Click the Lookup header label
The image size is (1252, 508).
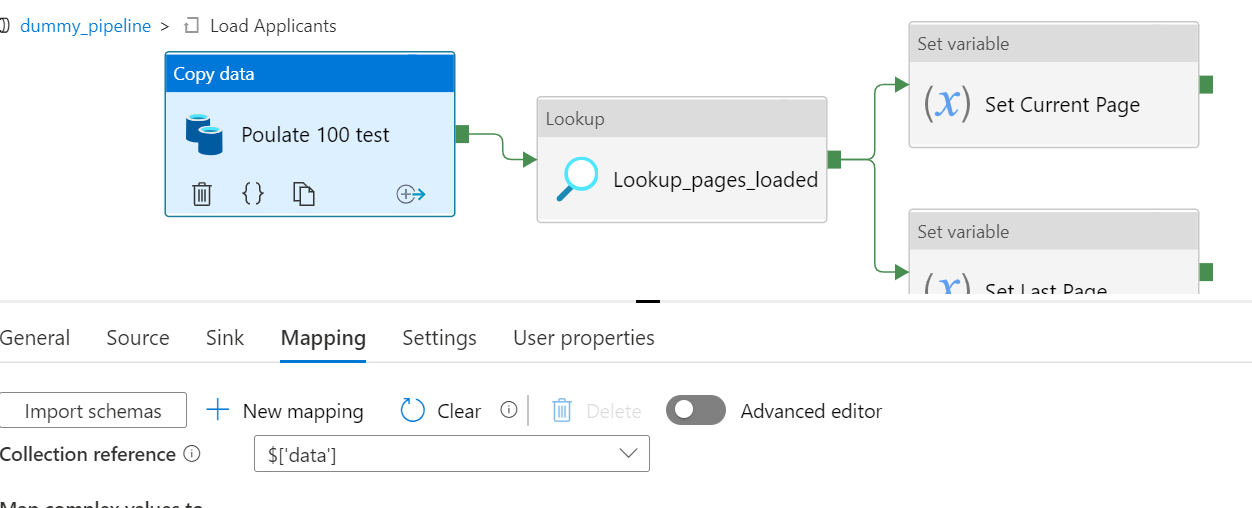(x=575, y=119)
